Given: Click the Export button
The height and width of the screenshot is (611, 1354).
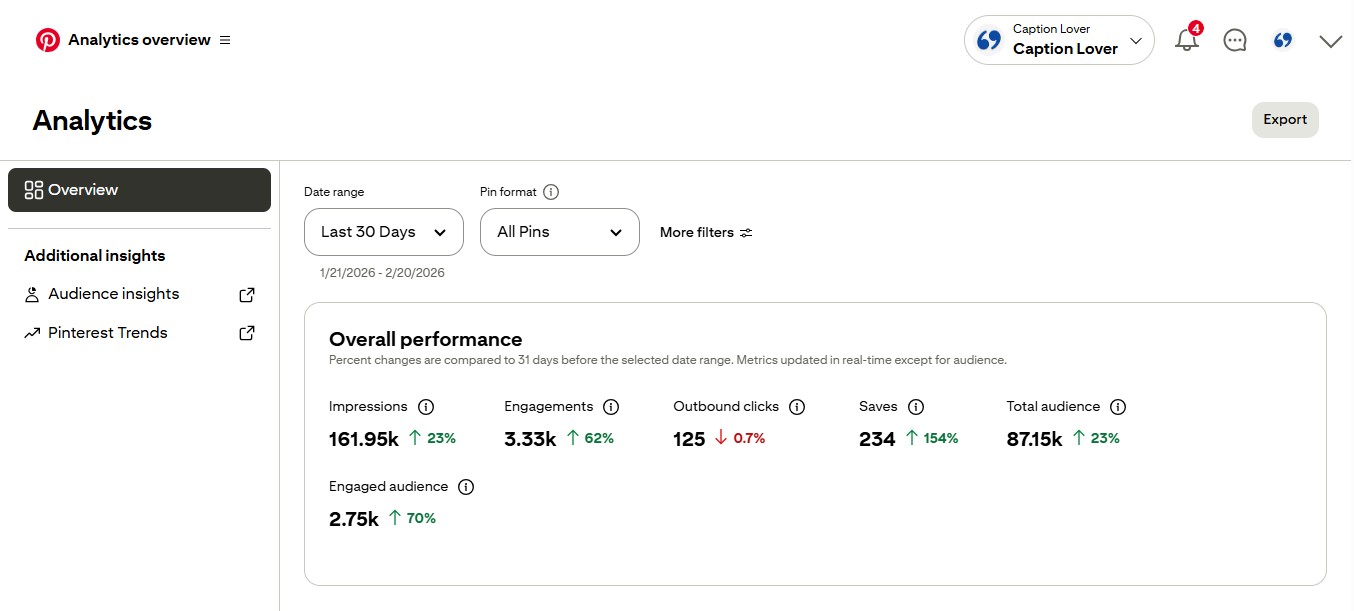Looking at the screenshot, I should tap(1285, 120).
